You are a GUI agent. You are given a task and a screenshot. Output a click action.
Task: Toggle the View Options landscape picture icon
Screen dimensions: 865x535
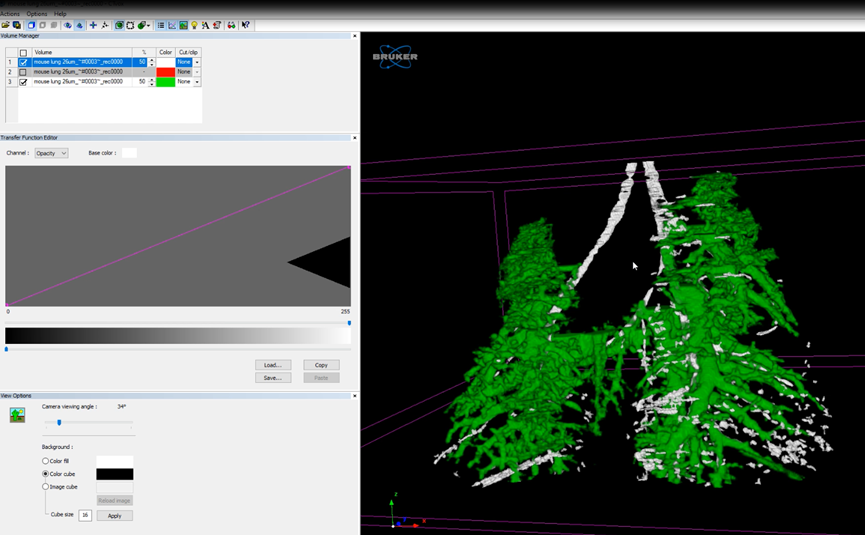183,25
